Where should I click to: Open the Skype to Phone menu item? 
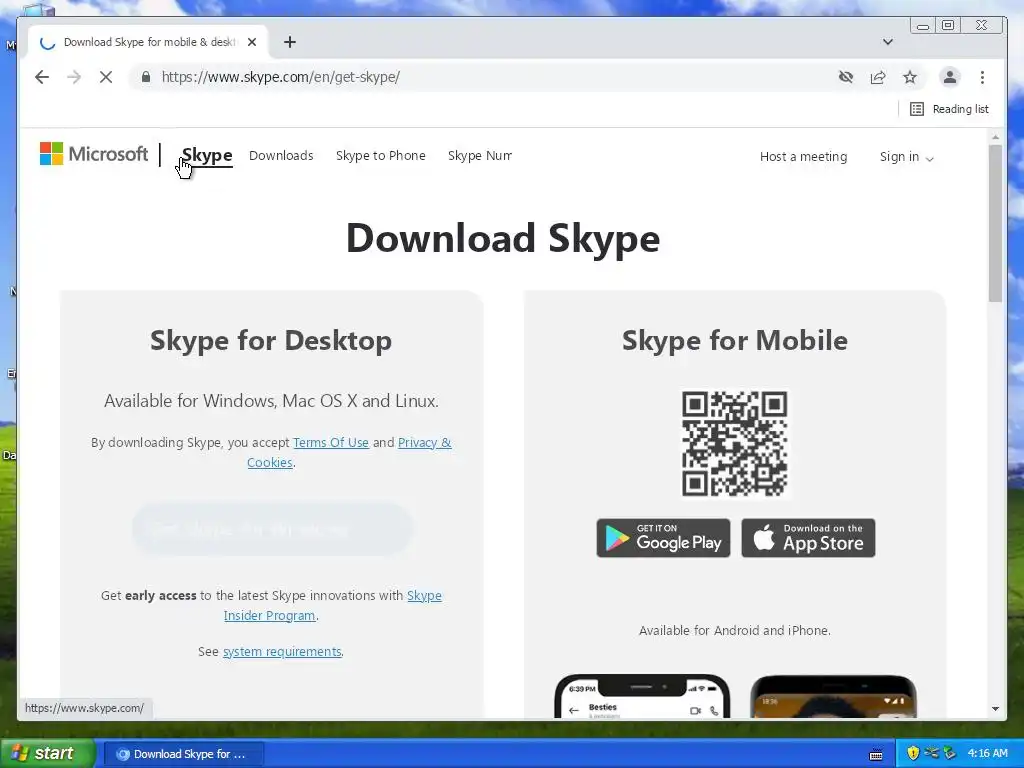(x=381, y=155)
